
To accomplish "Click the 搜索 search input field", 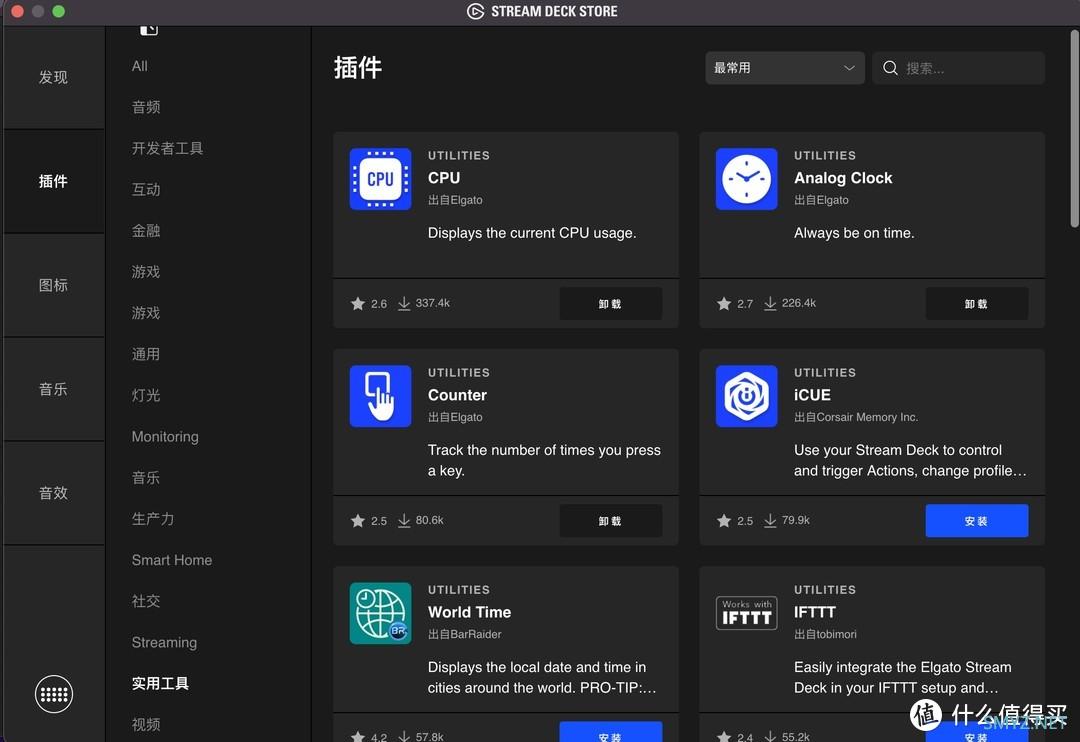I will tap(958, 68).
